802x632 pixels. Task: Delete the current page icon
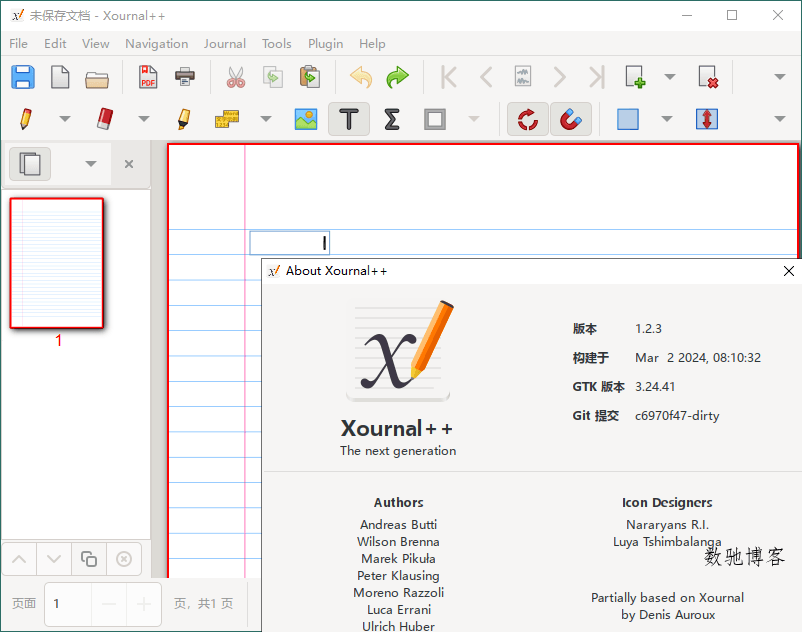[x=708, y=77]
